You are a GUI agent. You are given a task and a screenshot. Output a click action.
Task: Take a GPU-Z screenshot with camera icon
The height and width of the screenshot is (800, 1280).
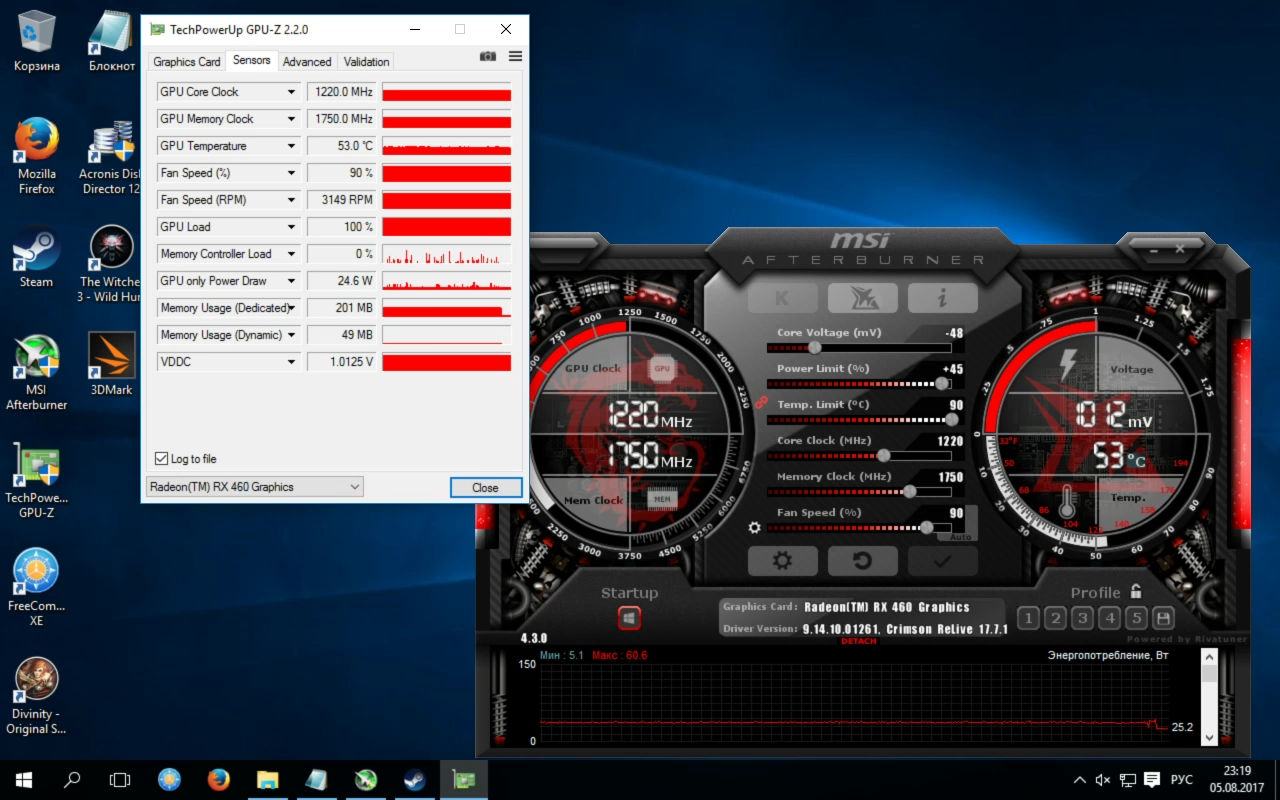pos(488,57)
